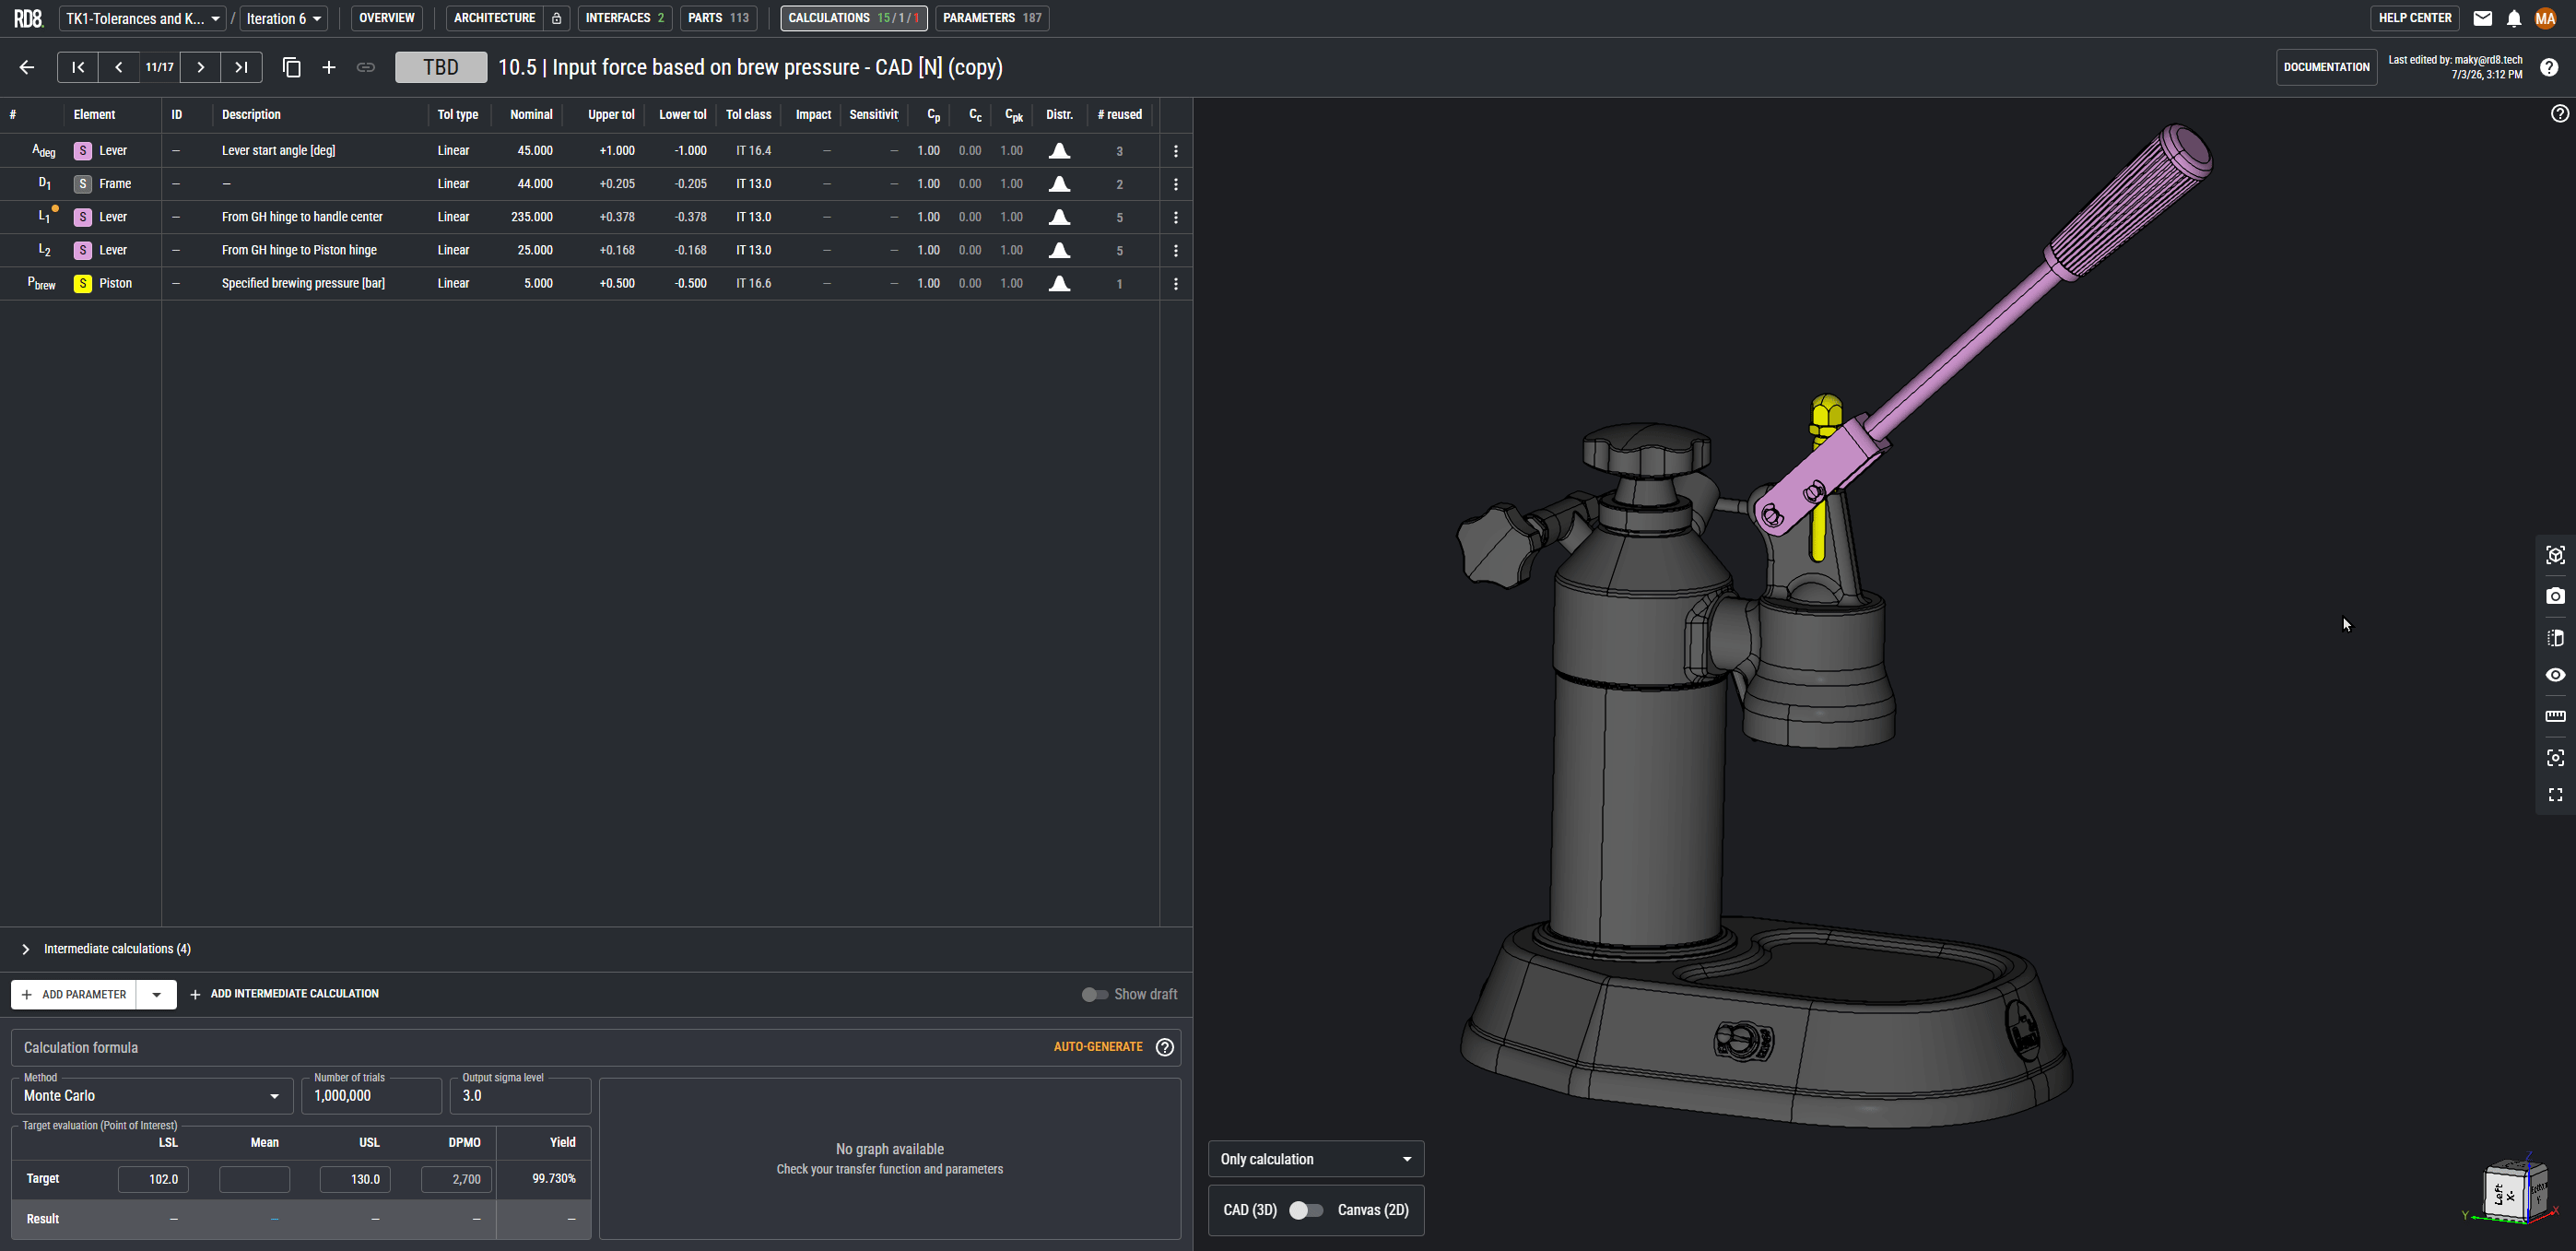Viewport: 2576px width, 1251px height.
Task: Open Only calculation view dropdown
Action: (x=1316, y=1159)
